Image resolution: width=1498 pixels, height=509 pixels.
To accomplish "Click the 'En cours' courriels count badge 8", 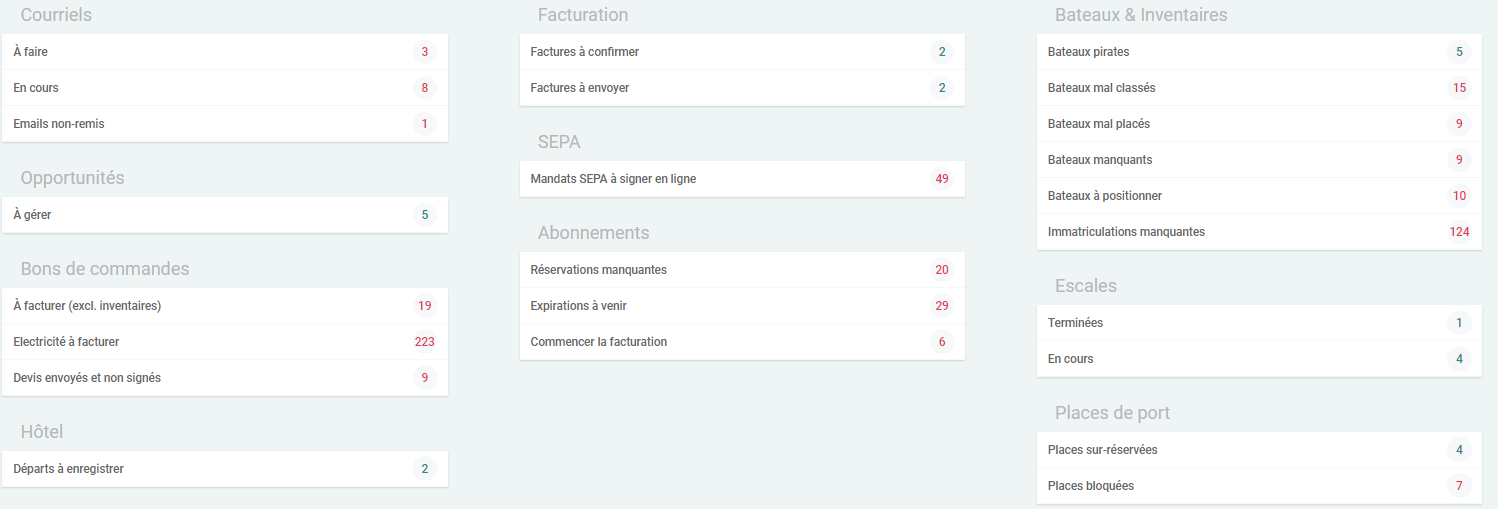I will (424, 88).
